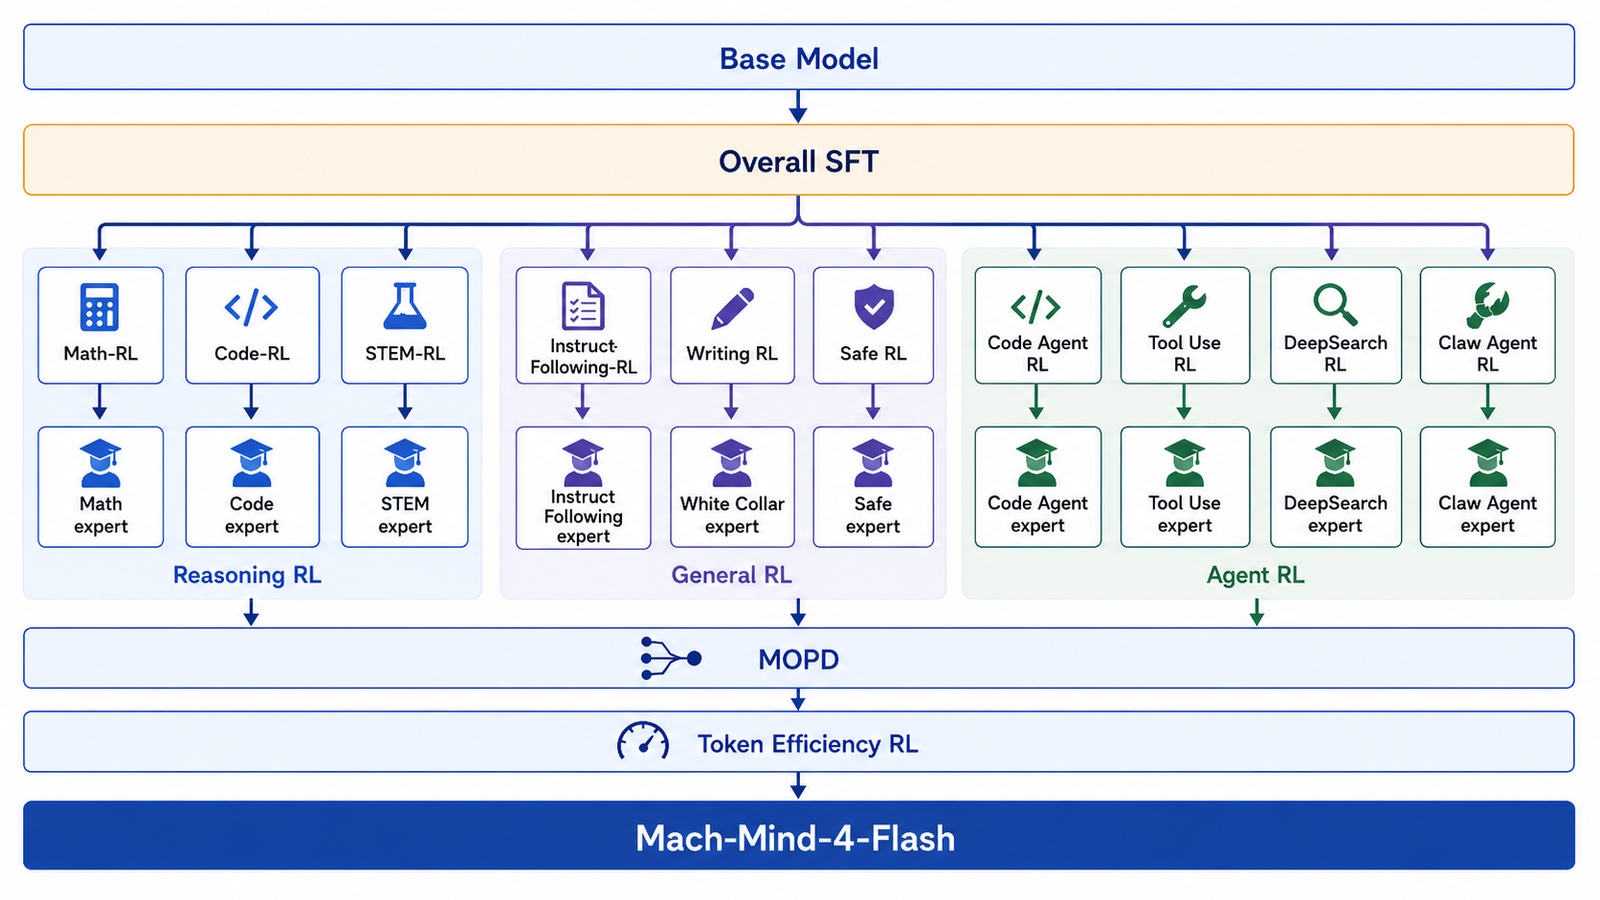Click the 'MOPD' label
The height and width of the screenshot is (900, 1600).
point(798,659)
